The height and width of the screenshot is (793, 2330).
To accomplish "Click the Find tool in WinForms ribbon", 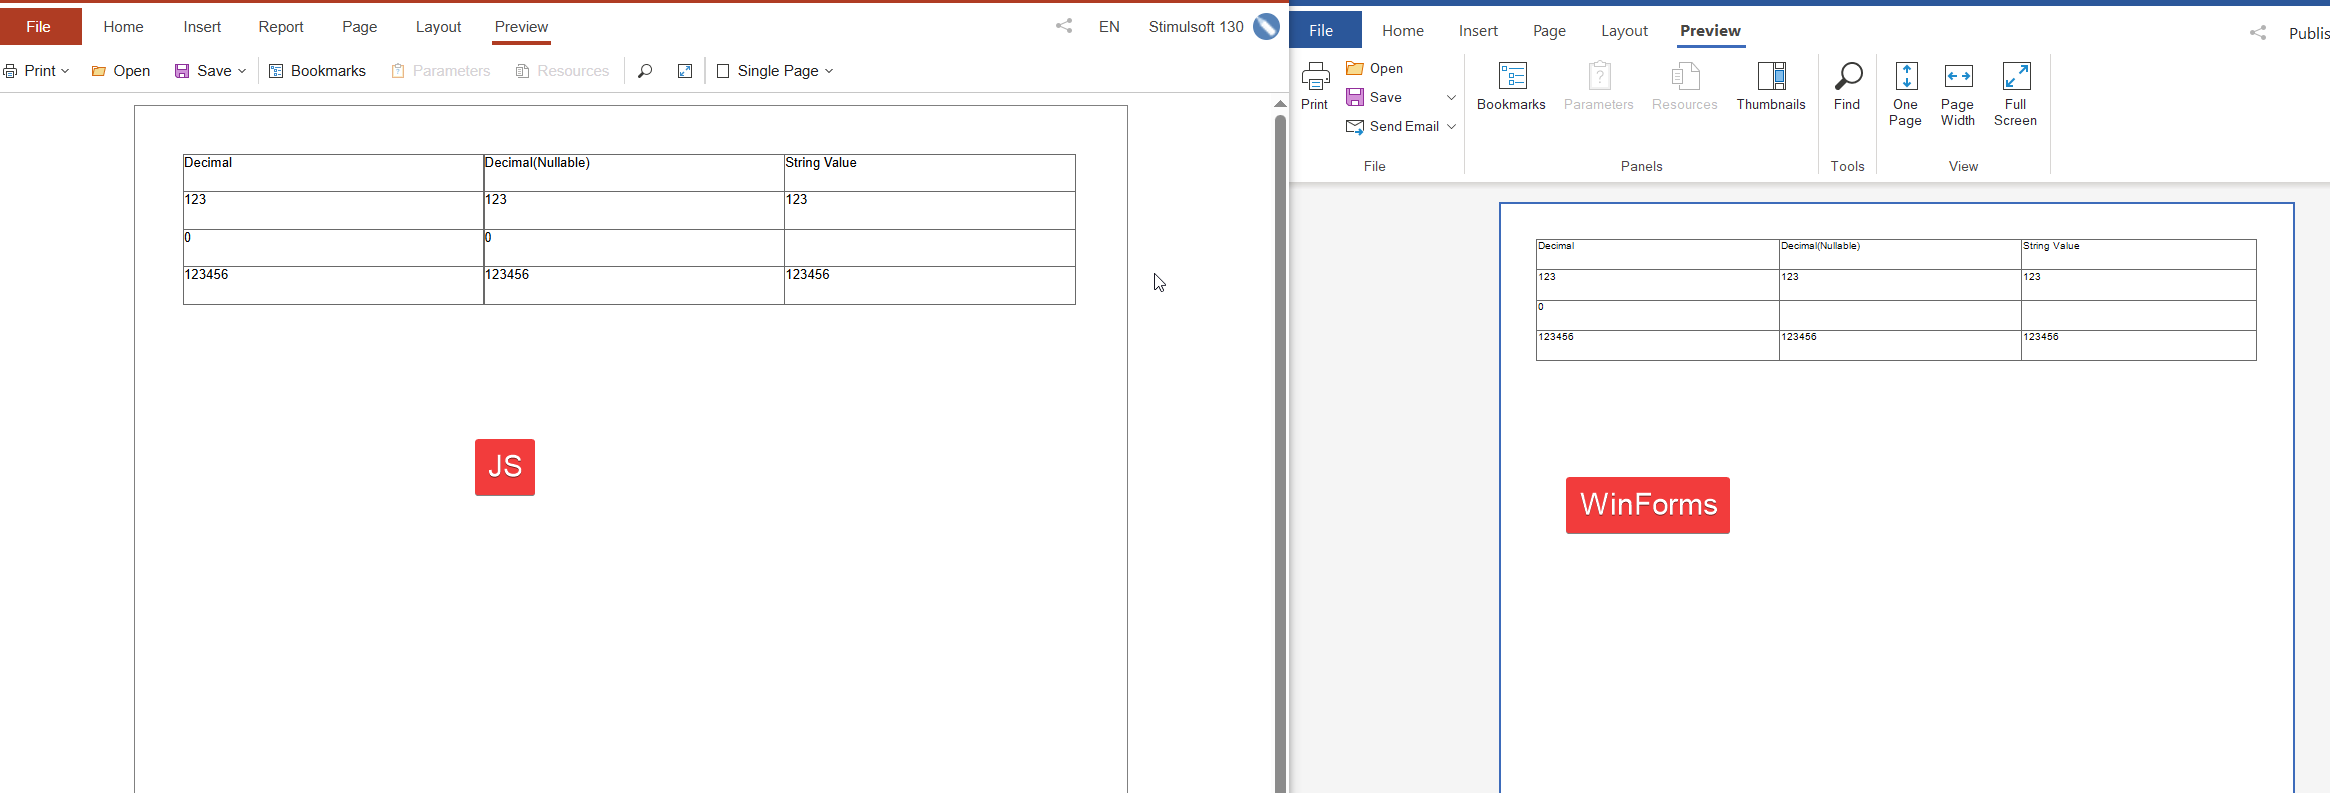I will [1847, 86].
